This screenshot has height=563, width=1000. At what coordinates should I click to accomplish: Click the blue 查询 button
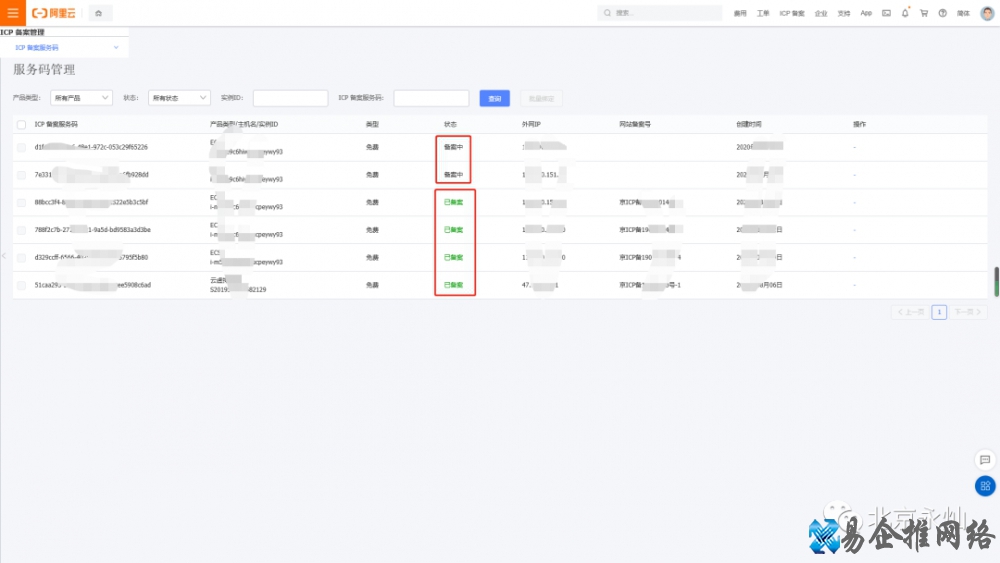494,98
